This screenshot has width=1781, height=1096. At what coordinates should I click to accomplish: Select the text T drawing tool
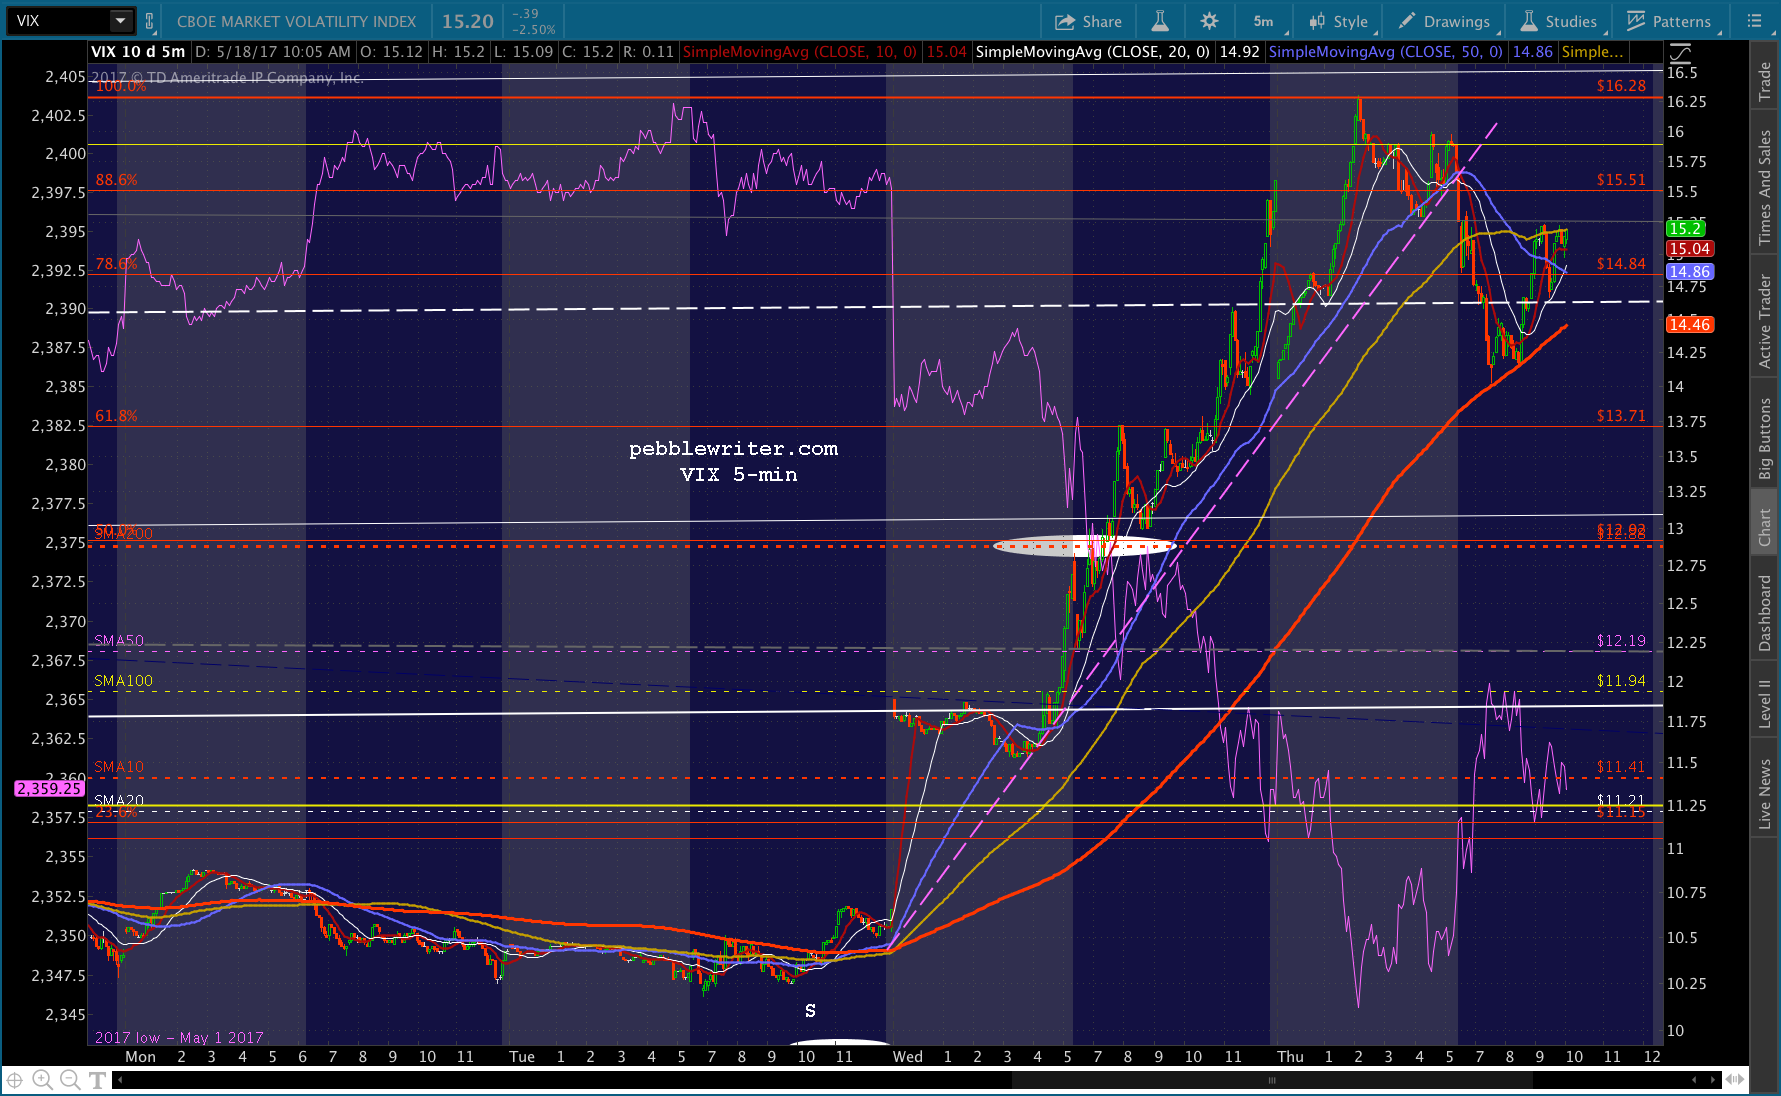97,1080
